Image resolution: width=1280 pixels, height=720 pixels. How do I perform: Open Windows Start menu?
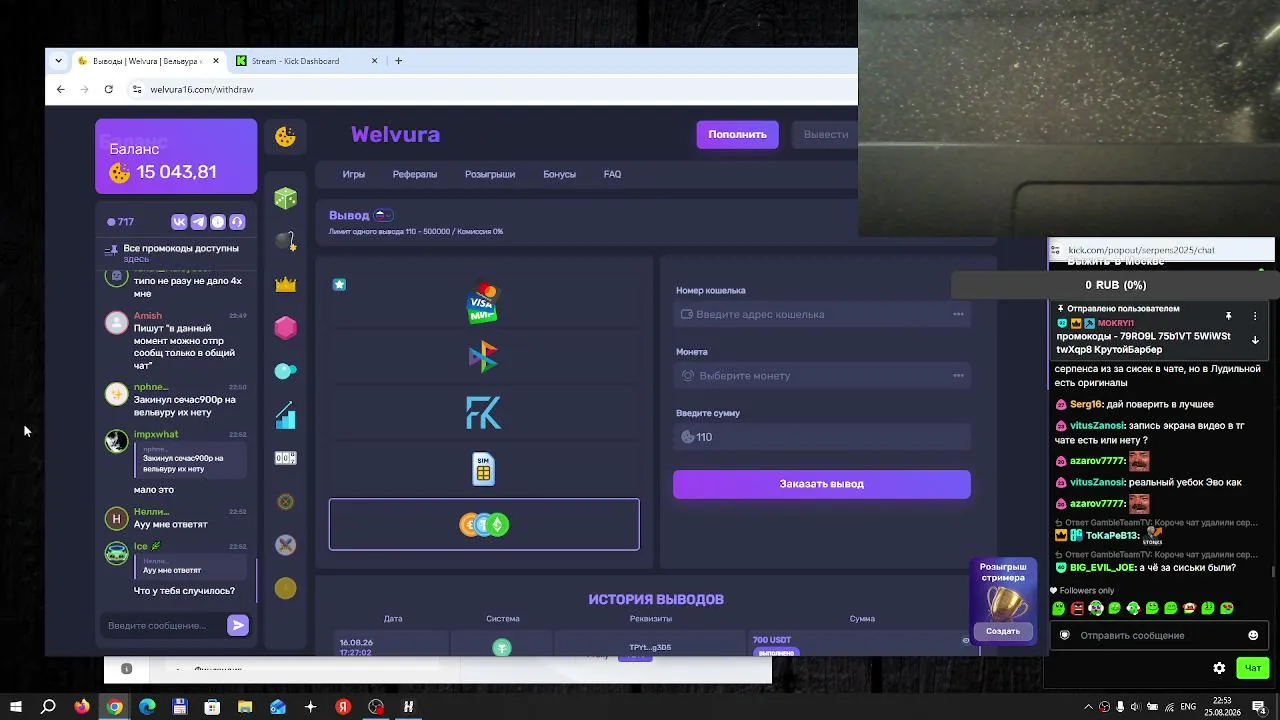click(15, 707)
